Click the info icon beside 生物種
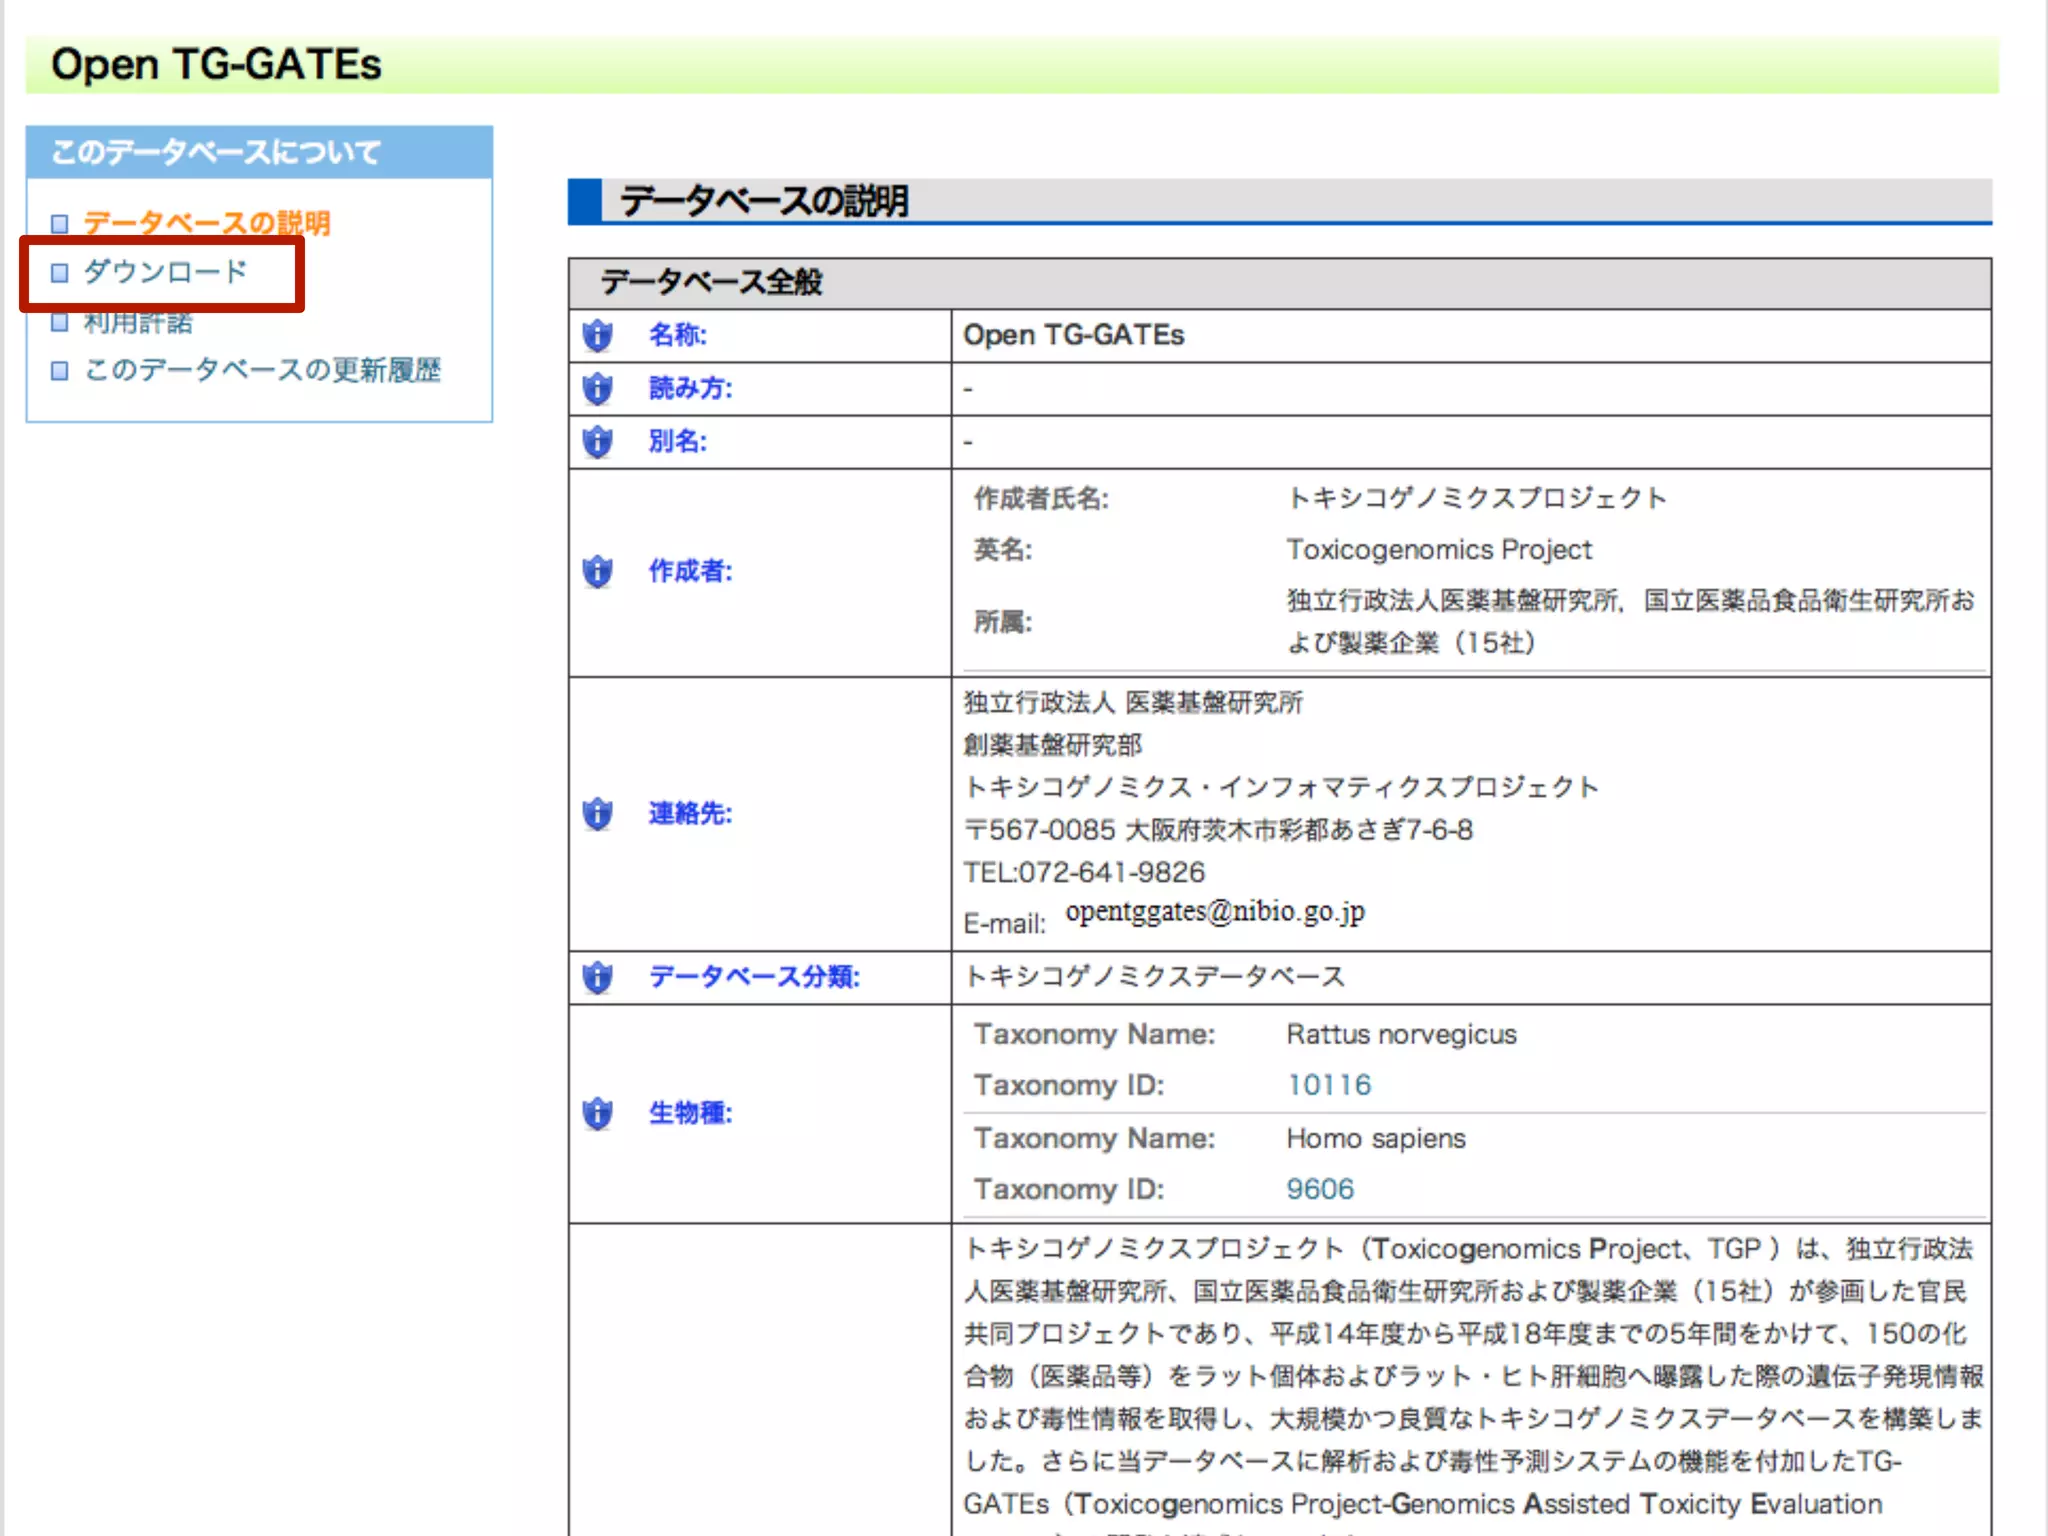The height and width of the screenshot is (1536, 2048). click(x=598, y=1112)
